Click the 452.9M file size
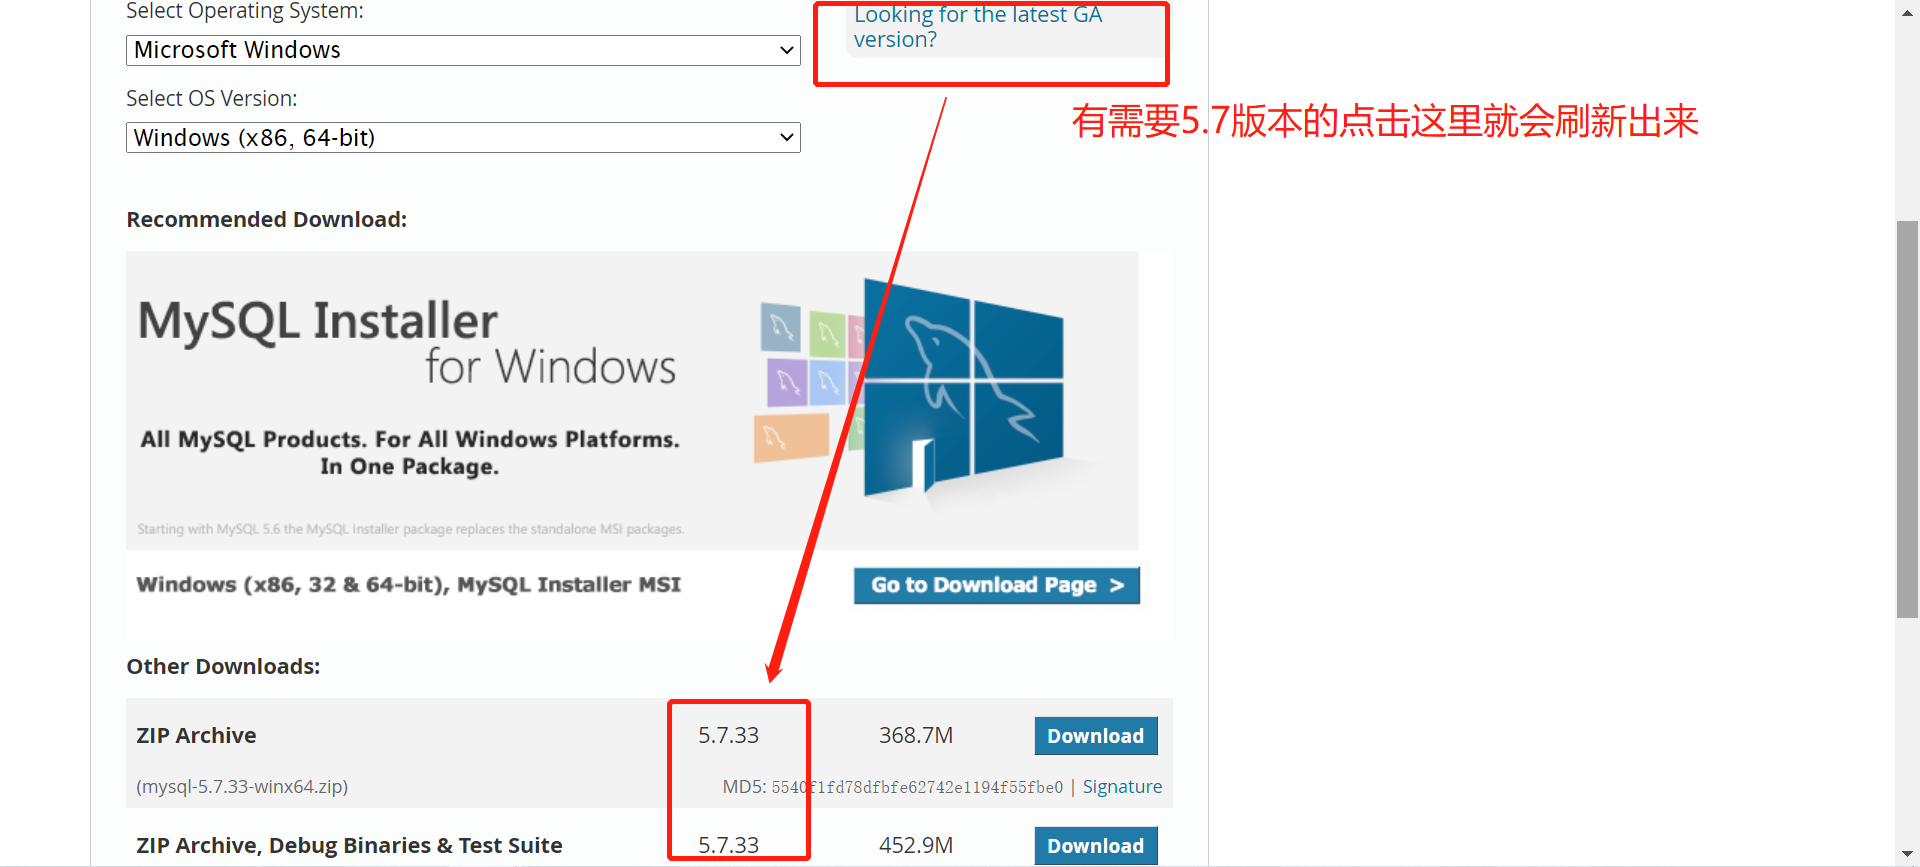 916,846
